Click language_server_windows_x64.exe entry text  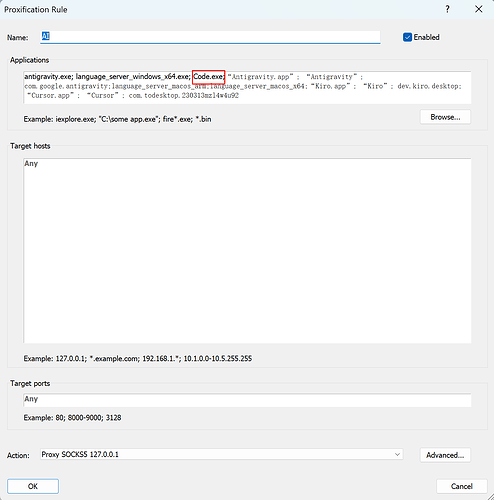133,77
